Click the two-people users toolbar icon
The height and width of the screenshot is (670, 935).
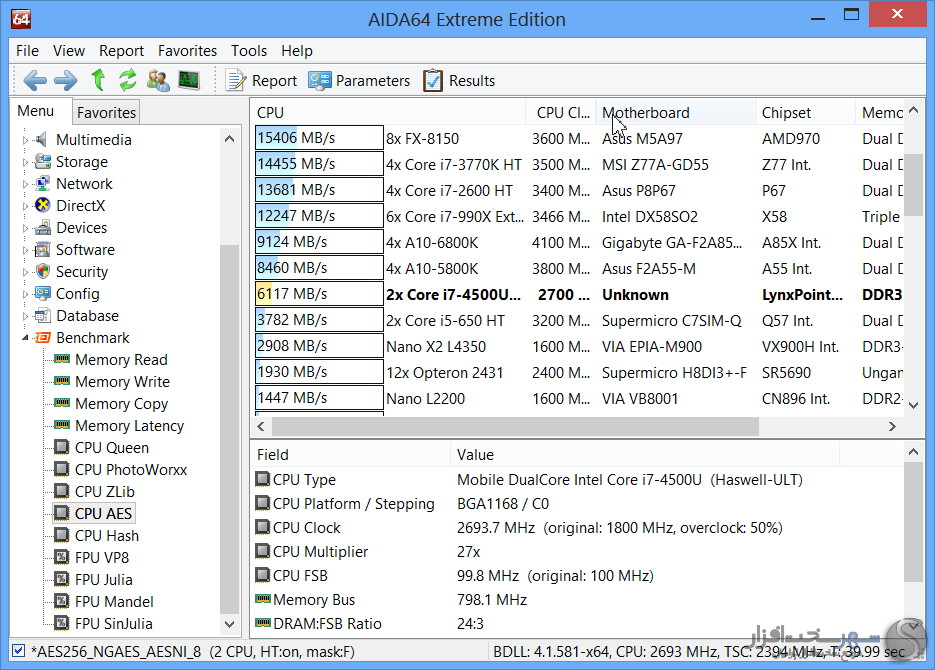point(158,80)
